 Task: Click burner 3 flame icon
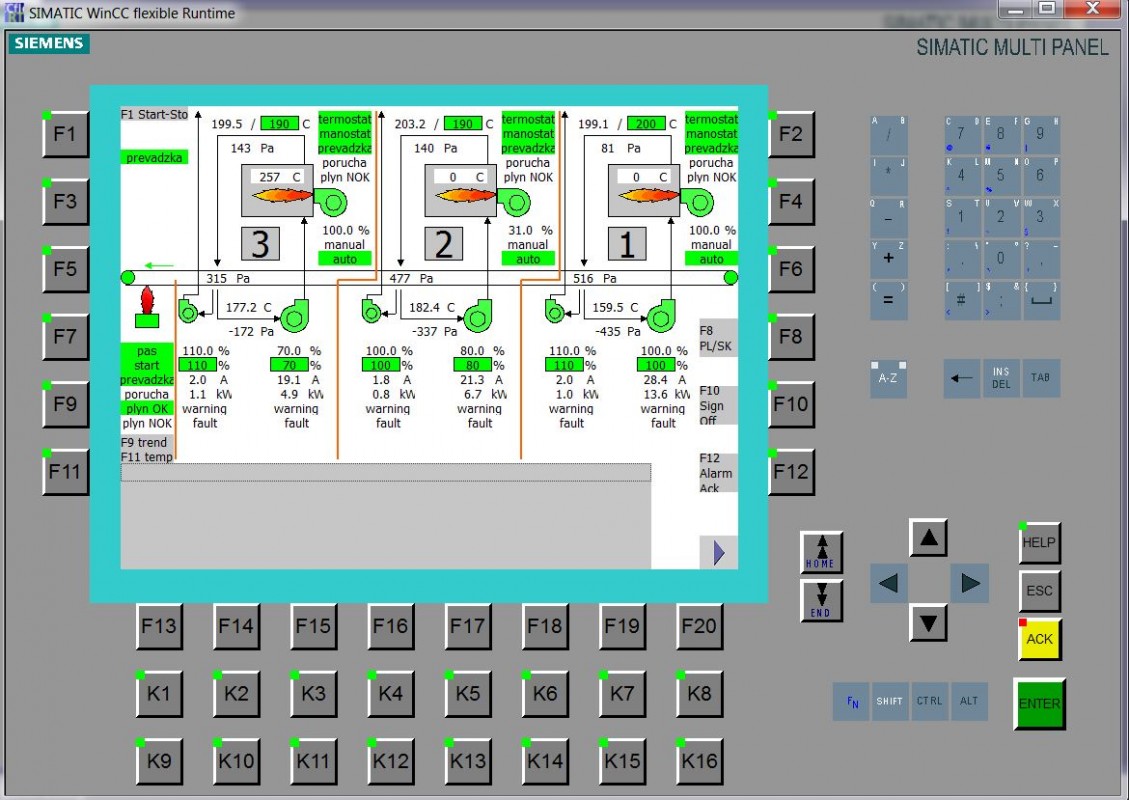[x=282, y=195]
